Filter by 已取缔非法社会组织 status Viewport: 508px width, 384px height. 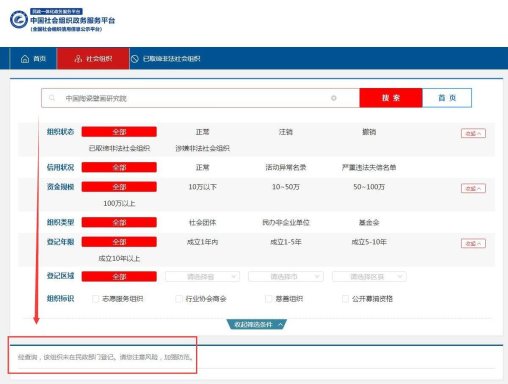[119, 148]
